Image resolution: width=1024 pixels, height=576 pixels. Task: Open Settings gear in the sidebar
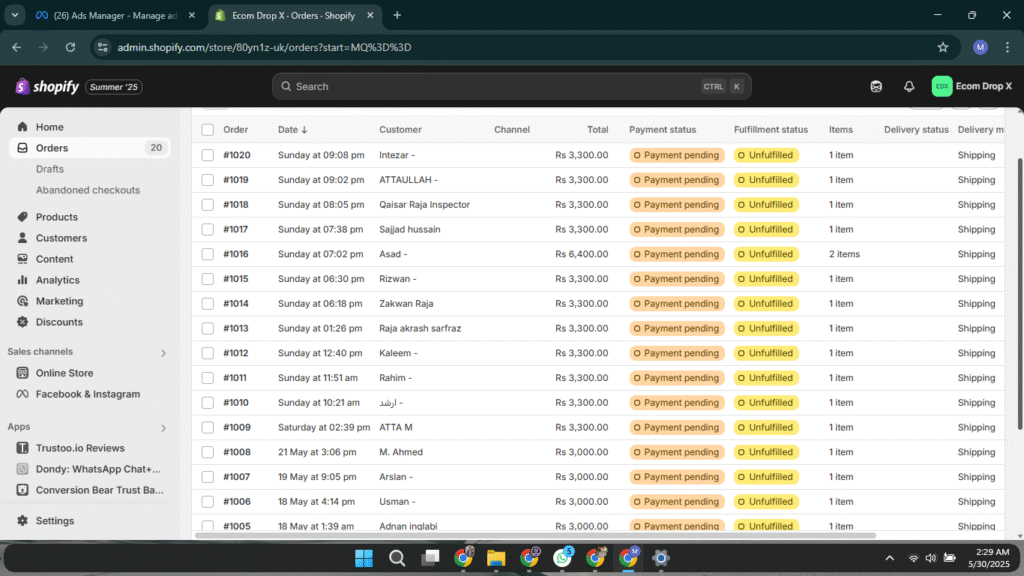[x=23, y=521]
